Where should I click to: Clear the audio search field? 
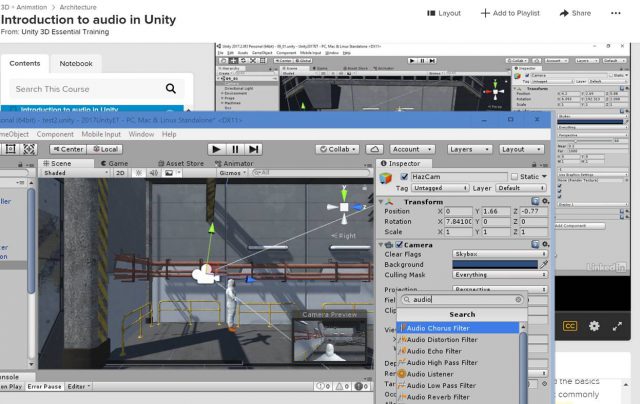(x=518, y=300)
